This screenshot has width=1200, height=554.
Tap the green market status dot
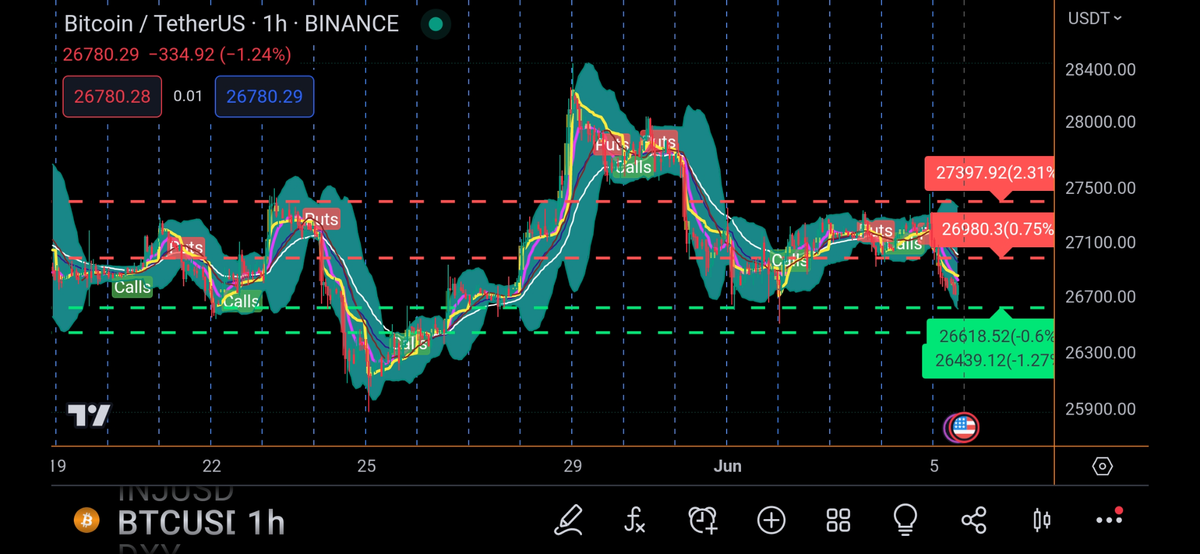click(434, 24)
